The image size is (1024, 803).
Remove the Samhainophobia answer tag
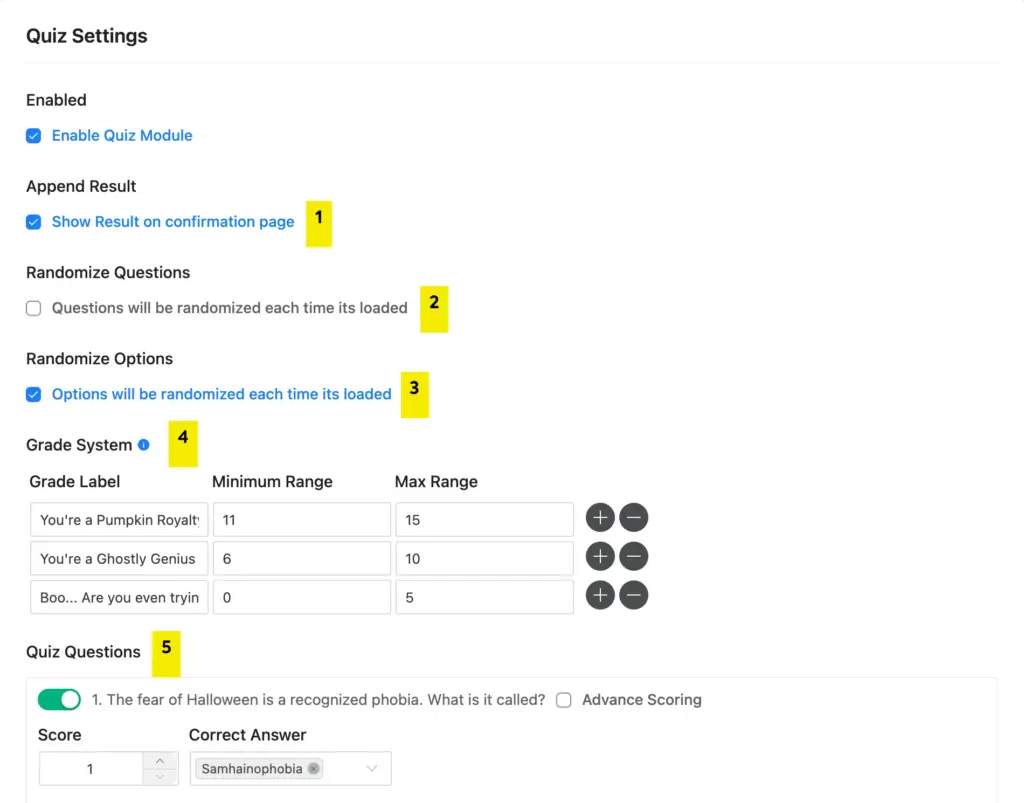coord(314,768)
